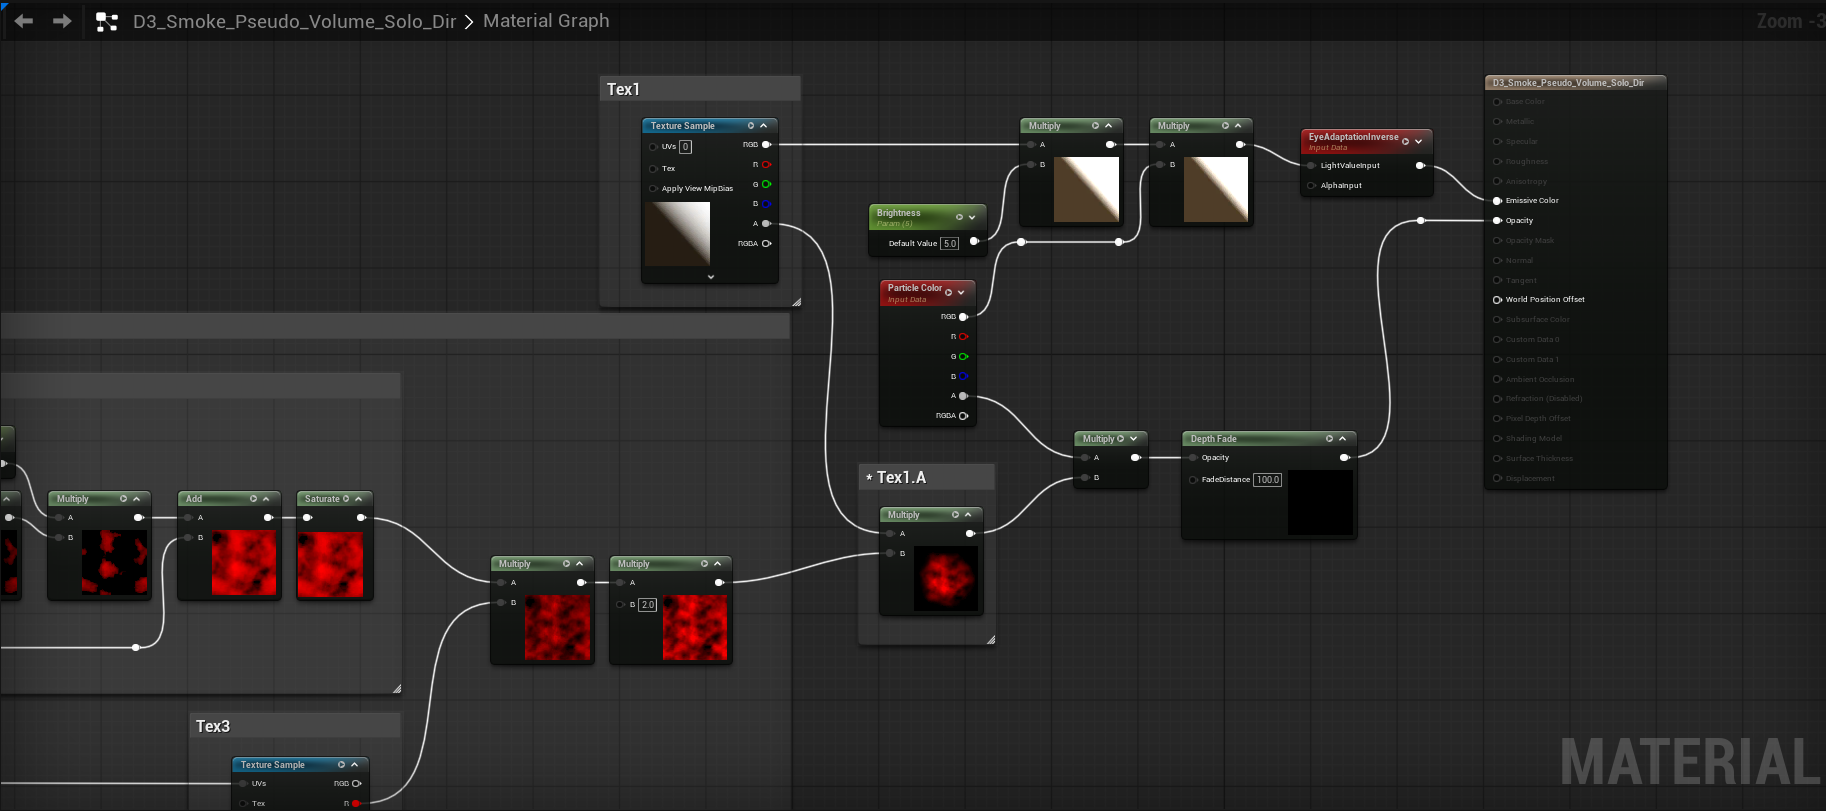This screenshot has width=1826, height=811.
Task: Expand the Particle Color node chevron
Action: 961,292
